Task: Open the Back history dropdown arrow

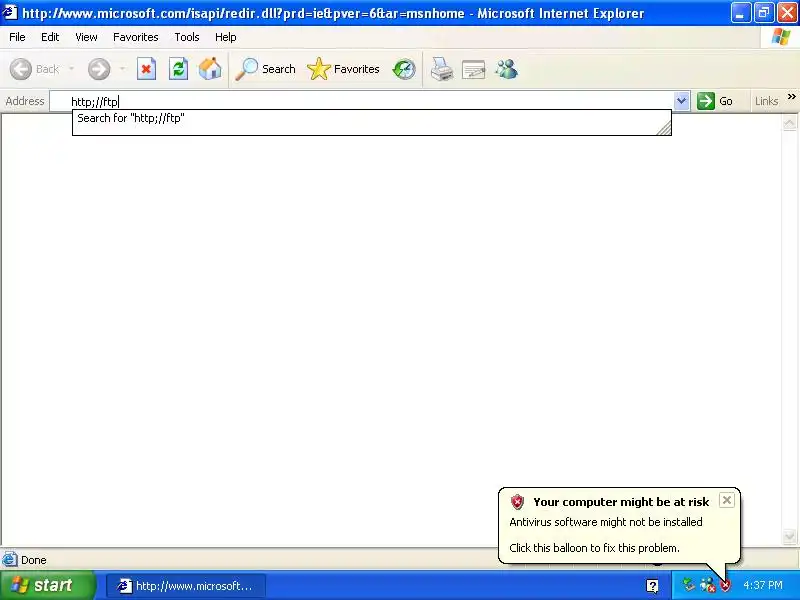Action: [x=71, y=69]
